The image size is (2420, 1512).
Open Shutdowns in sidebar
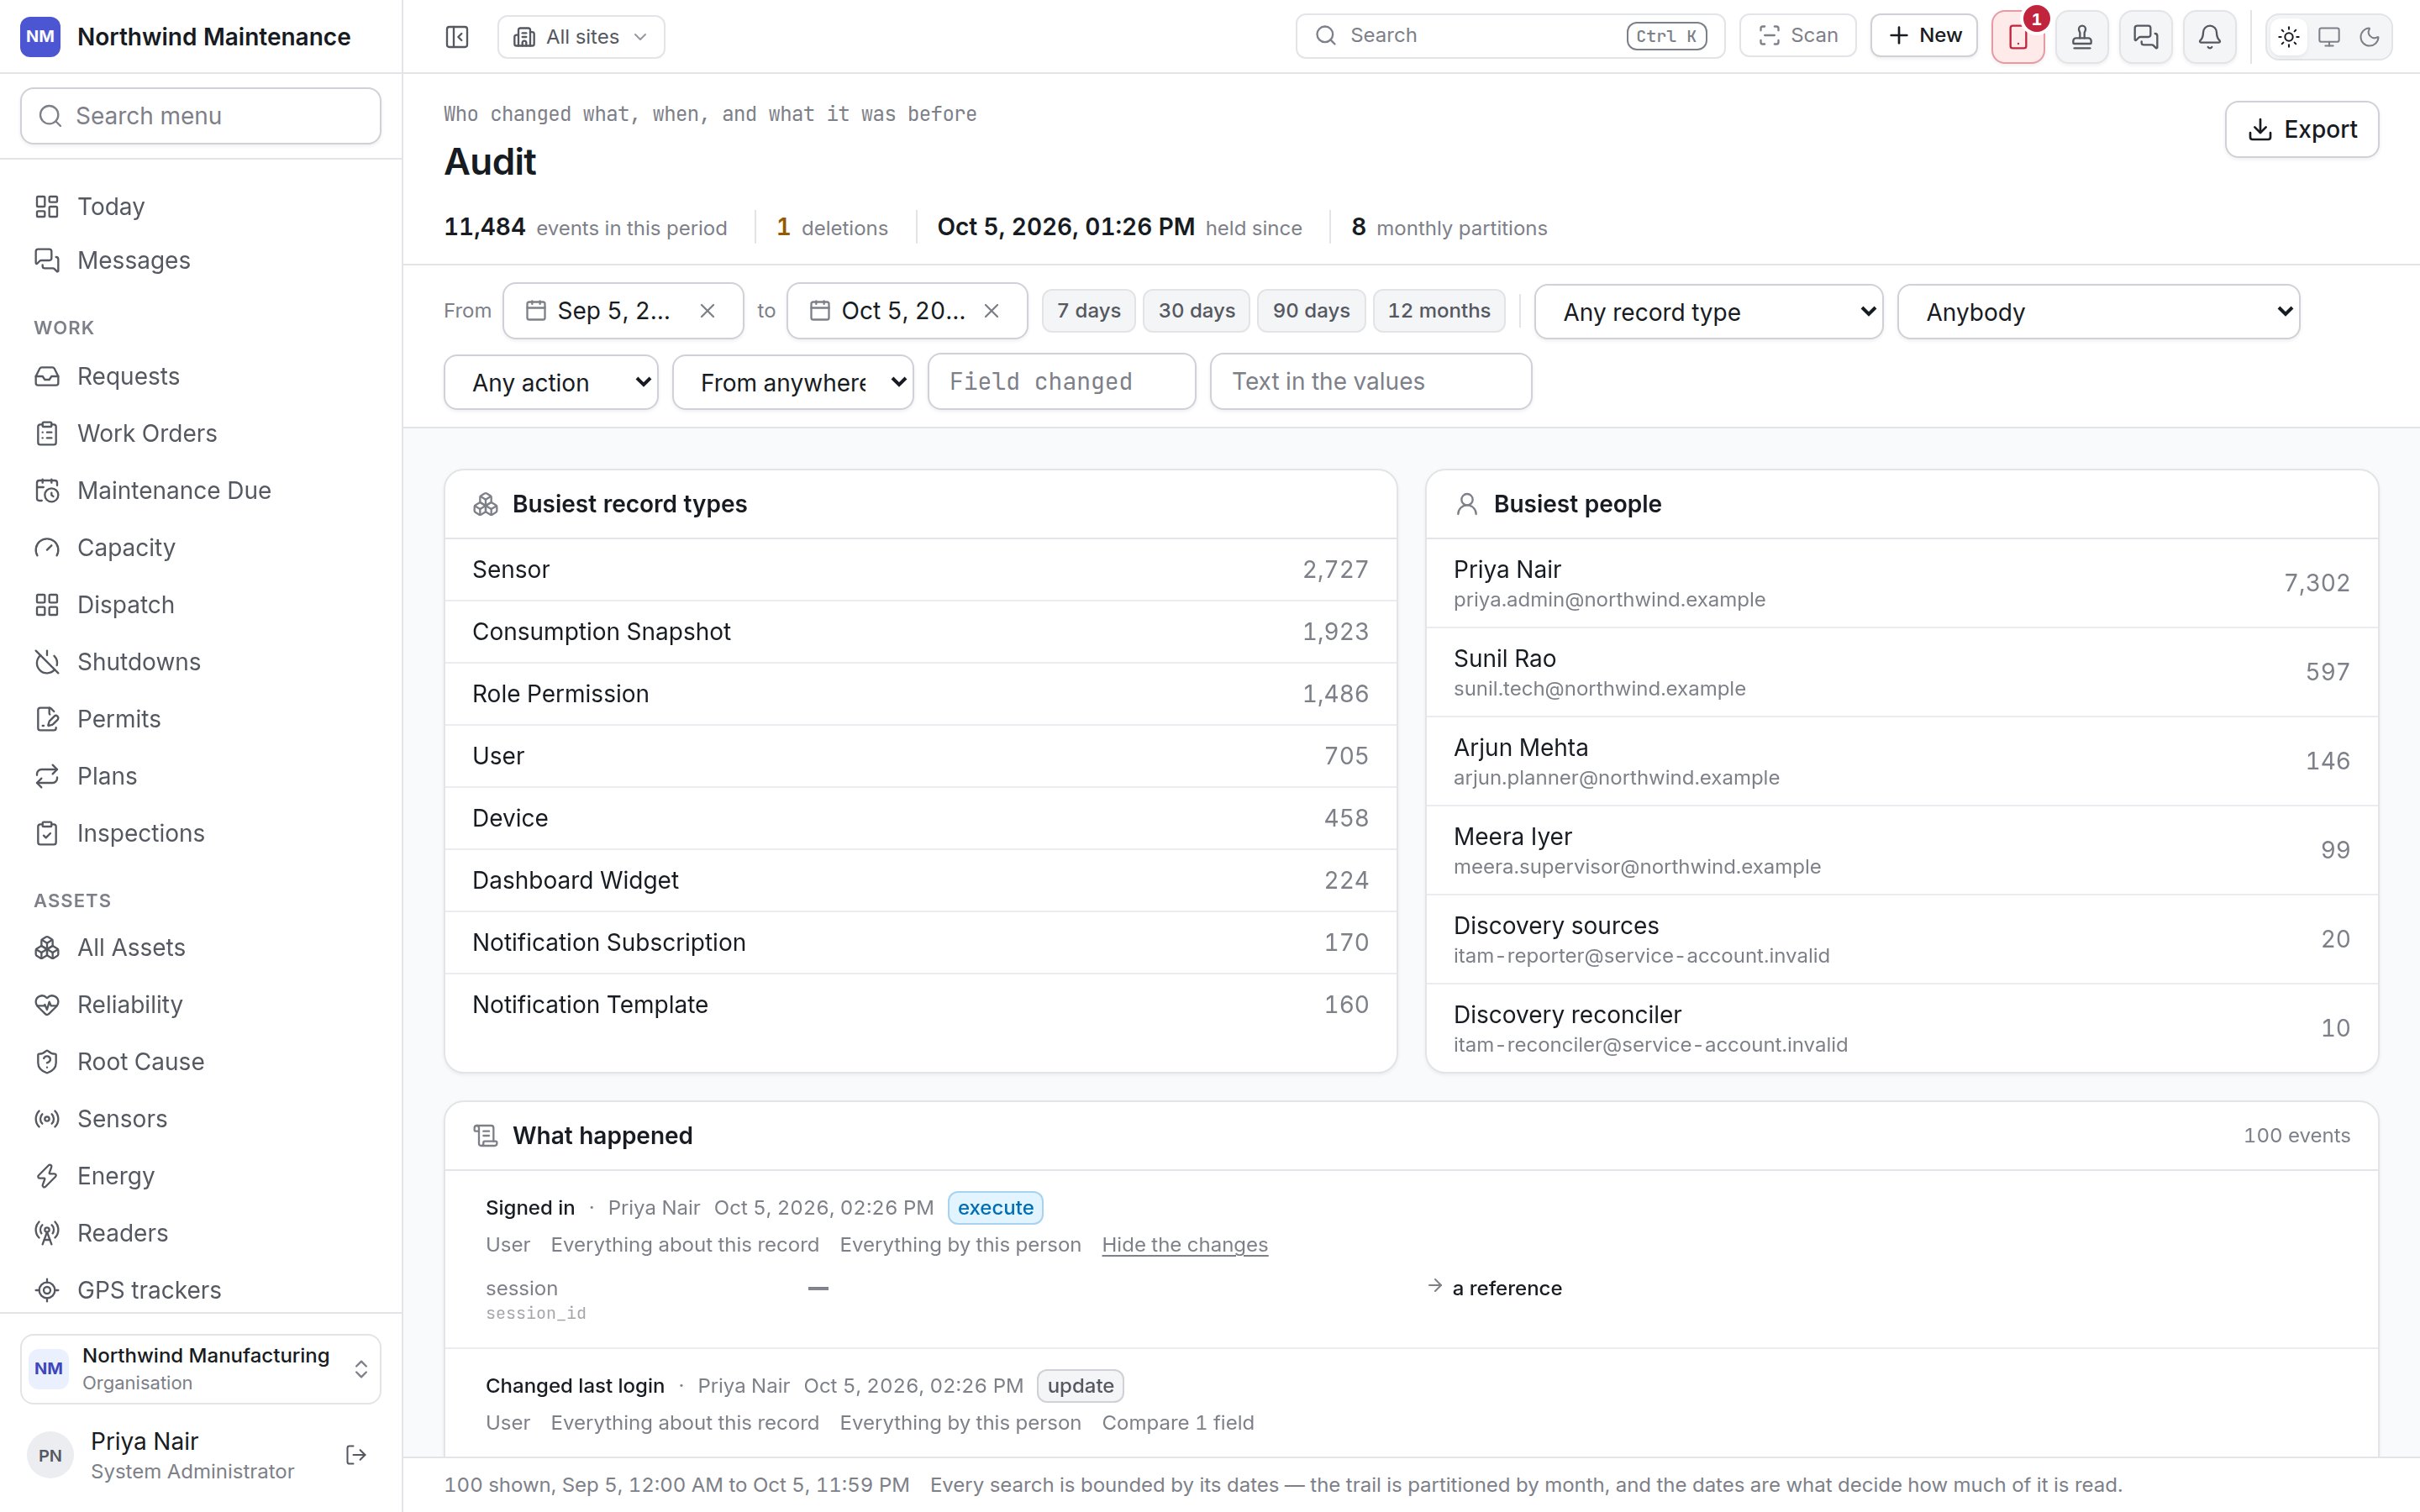(x=201, y=662)
